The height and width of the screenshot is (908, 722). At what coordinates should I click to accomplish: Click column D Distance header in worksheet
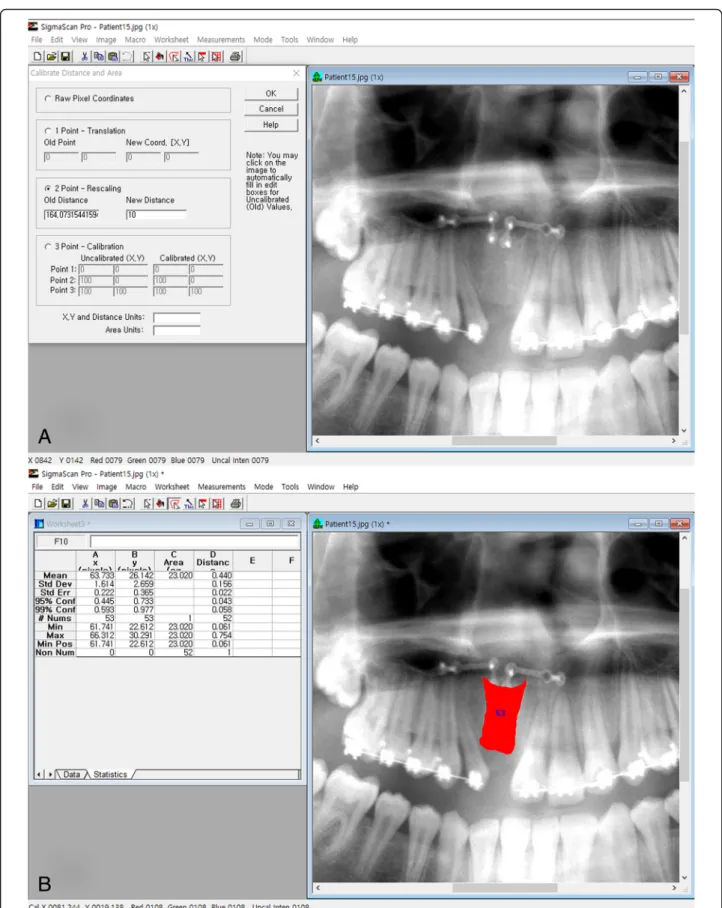click(x=213, y=562)
